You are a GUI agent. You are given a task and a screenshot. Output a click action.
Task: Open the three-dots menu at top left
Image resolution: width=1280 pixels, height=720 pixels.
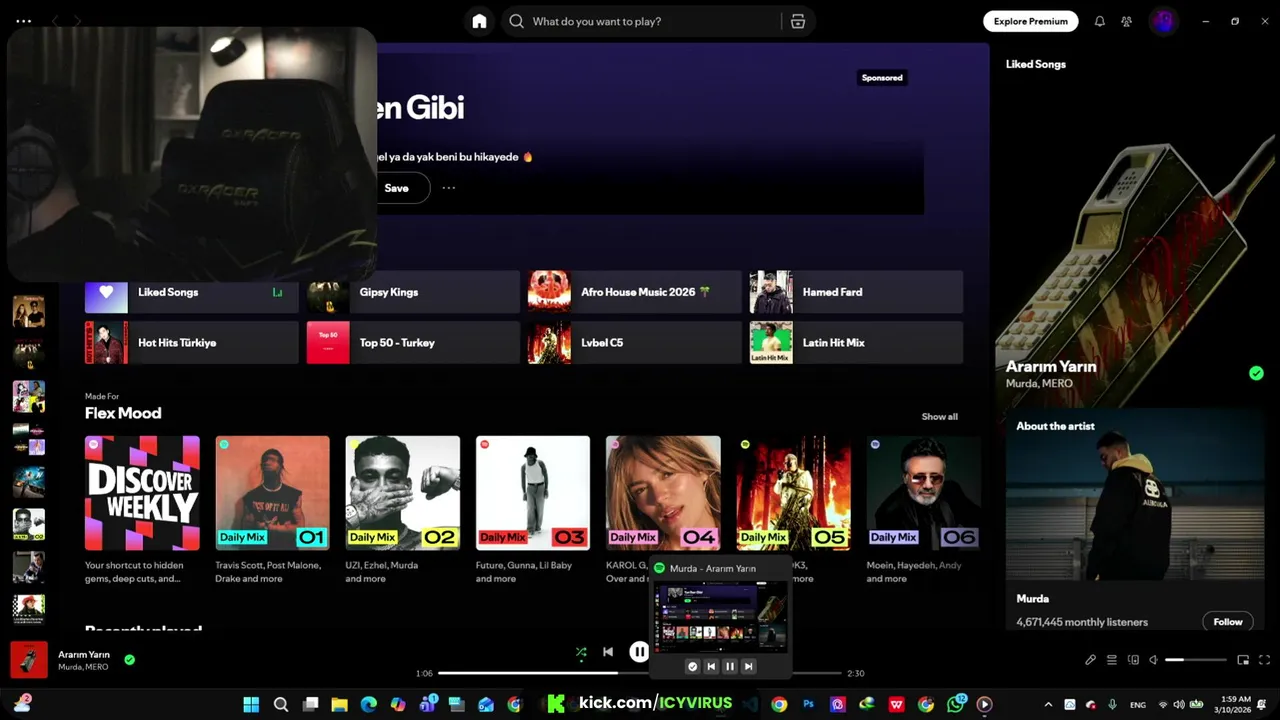pos(24,21)
